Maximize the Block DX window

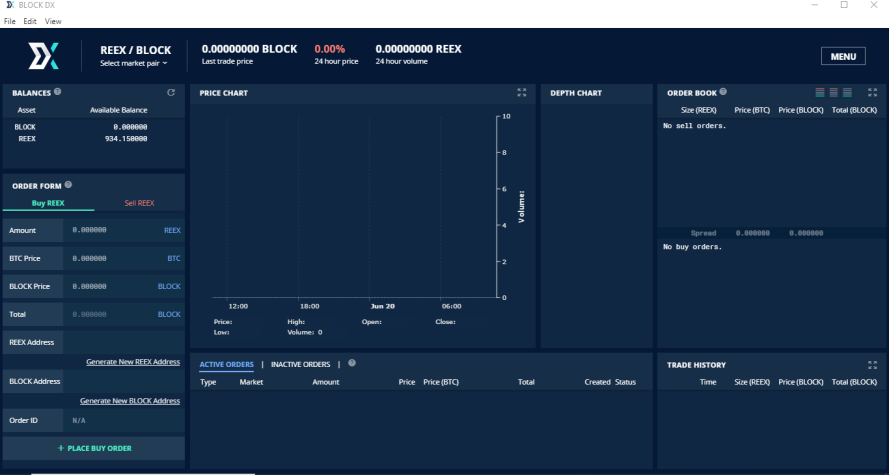(x=844, y=5)
